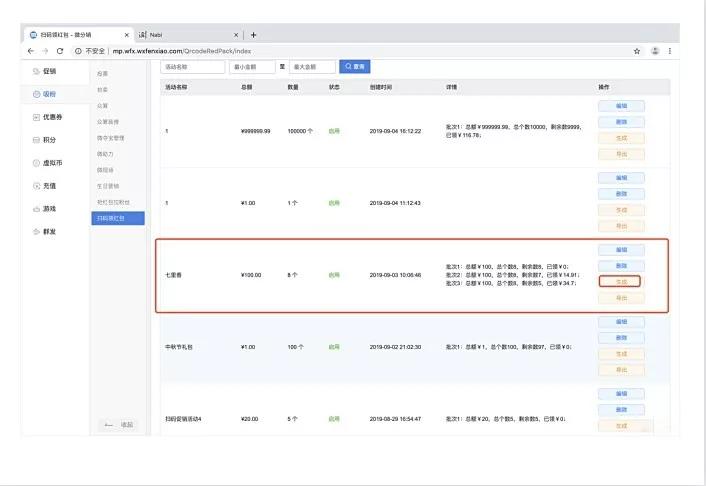Click 导出 for the 11:12:43 activity
Viewport: 706px width, 486px height.
(x=621, y=226)
